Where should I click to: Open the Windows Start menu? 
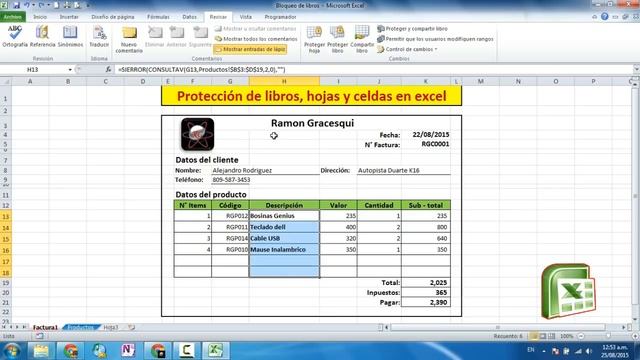pos(11,351)
